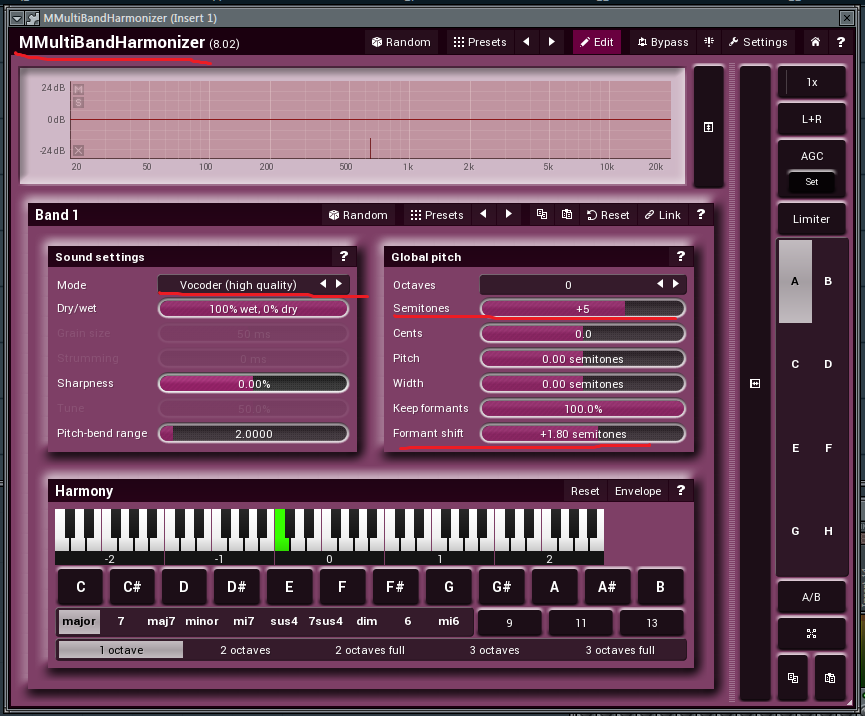
Task: Open the Octaves value dropdown
Action: [568, 285]
